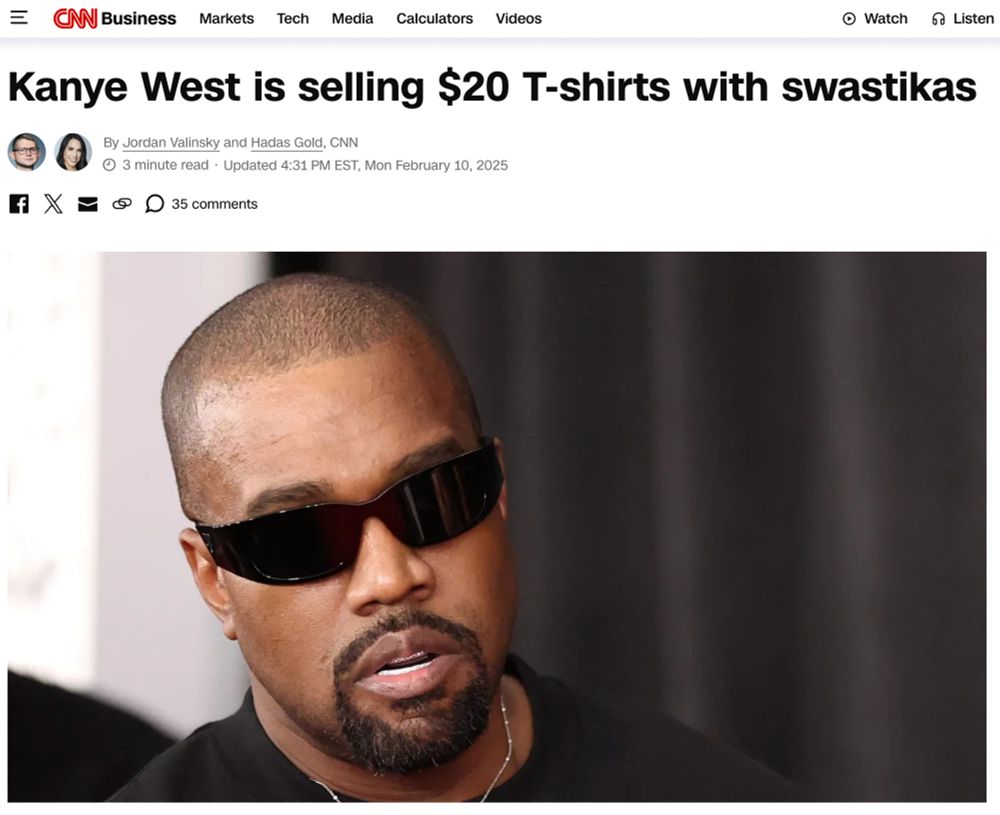
Task: Open Calculators in the nav bar
Action: point(434,18)
